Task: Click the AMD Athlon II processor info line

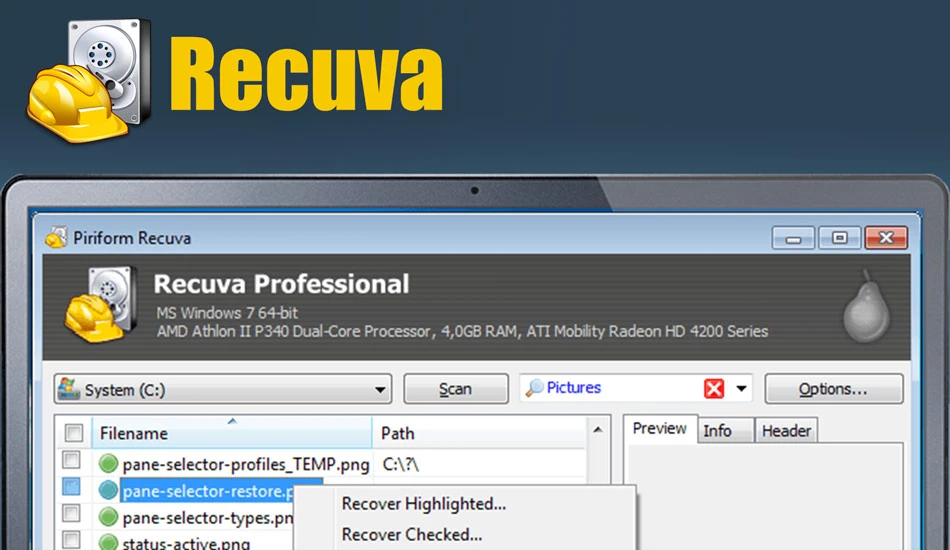Action: click(x=462, y=331)
